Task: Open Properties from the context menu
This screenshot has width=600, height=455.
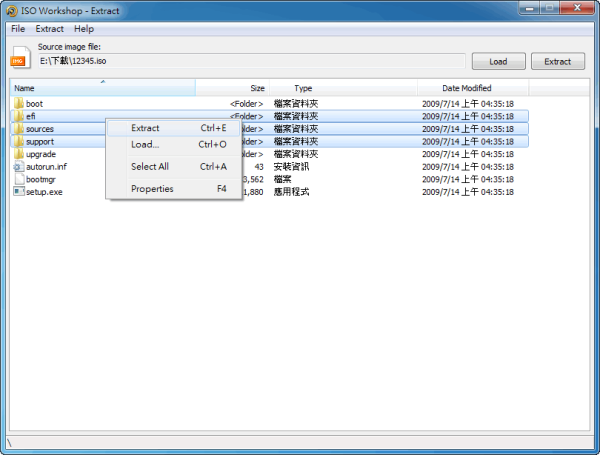Action: click(152, 188)
